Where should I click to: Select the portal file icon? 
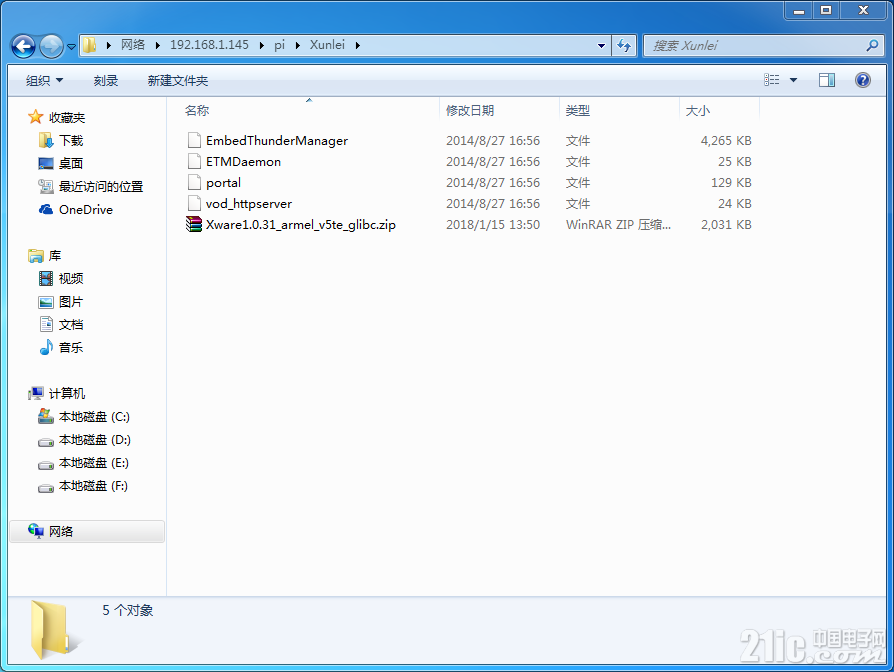(194, 182)
